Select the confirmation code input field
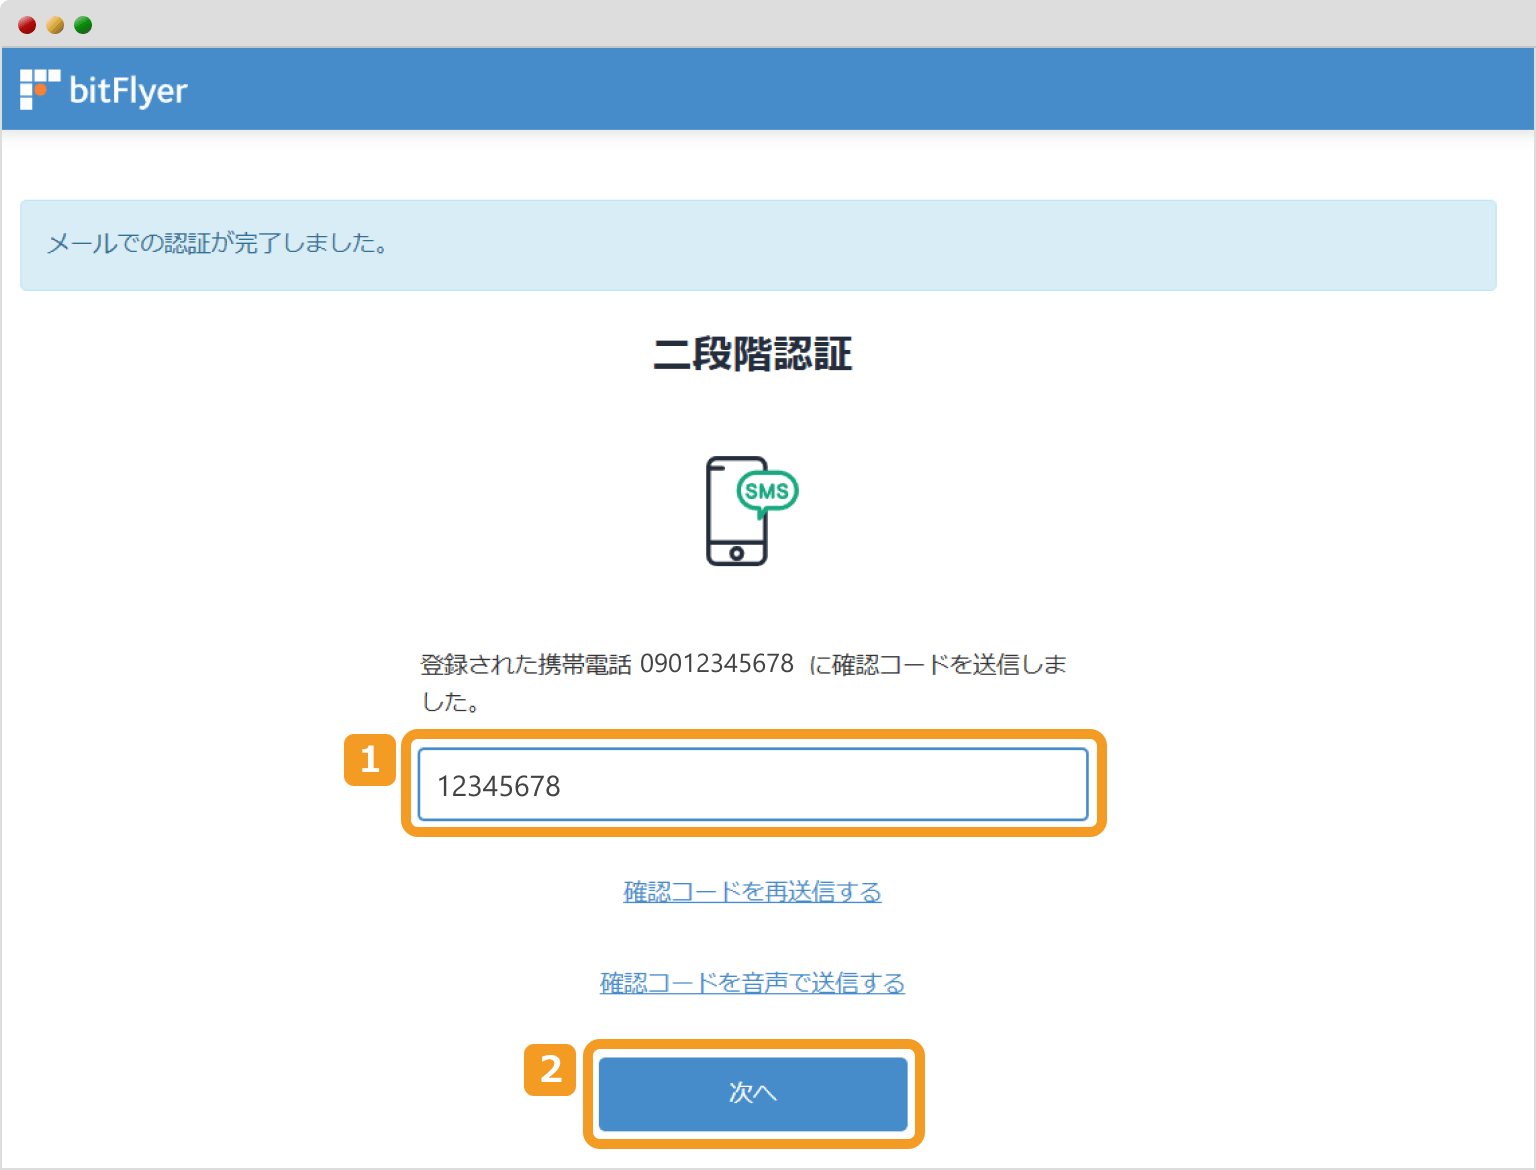 pyautogui.click(x=752, y=786)
